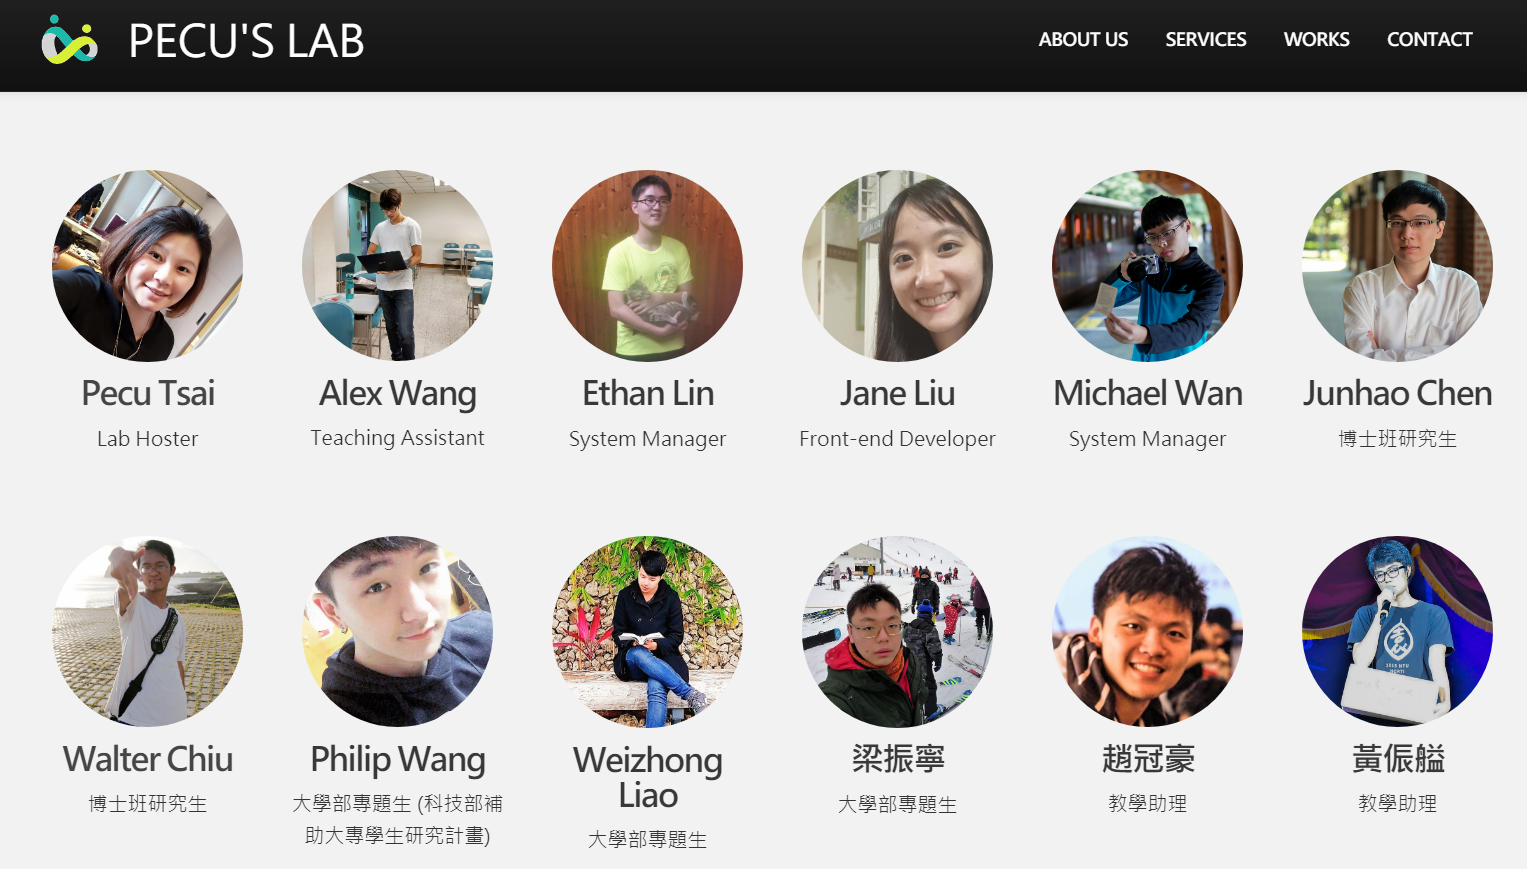Open the ABOUT US menu item
Image resolution: width=1527 pixels, height=869 pixels.
[1083, 40]
